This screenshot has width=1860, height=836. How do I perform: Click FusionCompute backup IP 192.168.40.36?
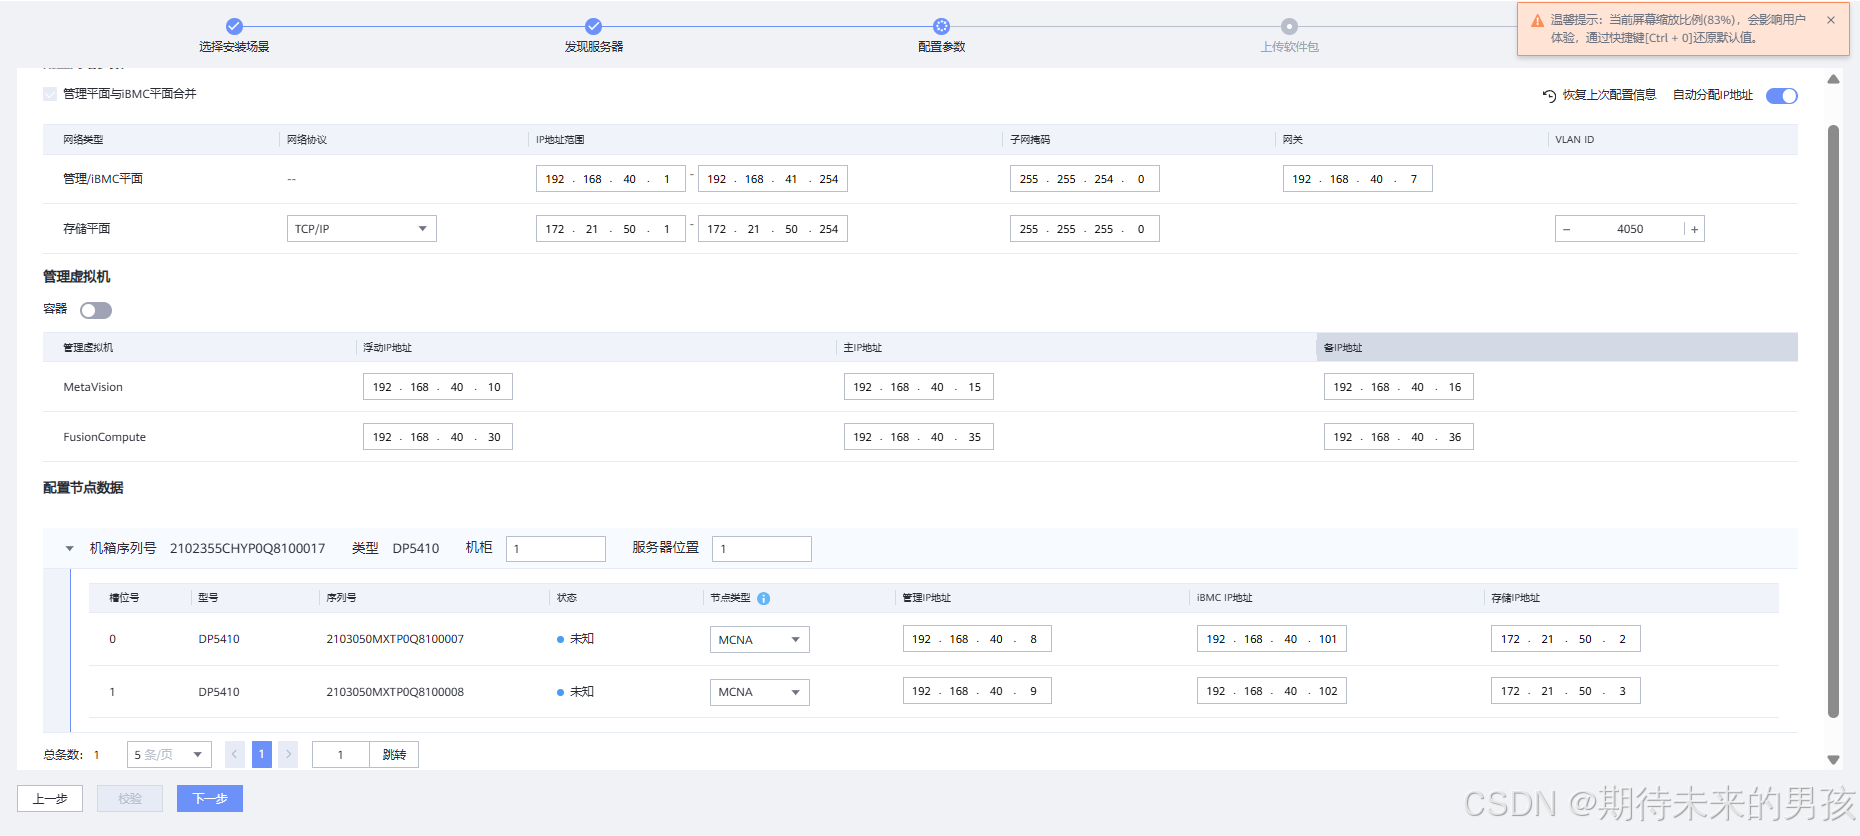click(x=1399, y=437)
